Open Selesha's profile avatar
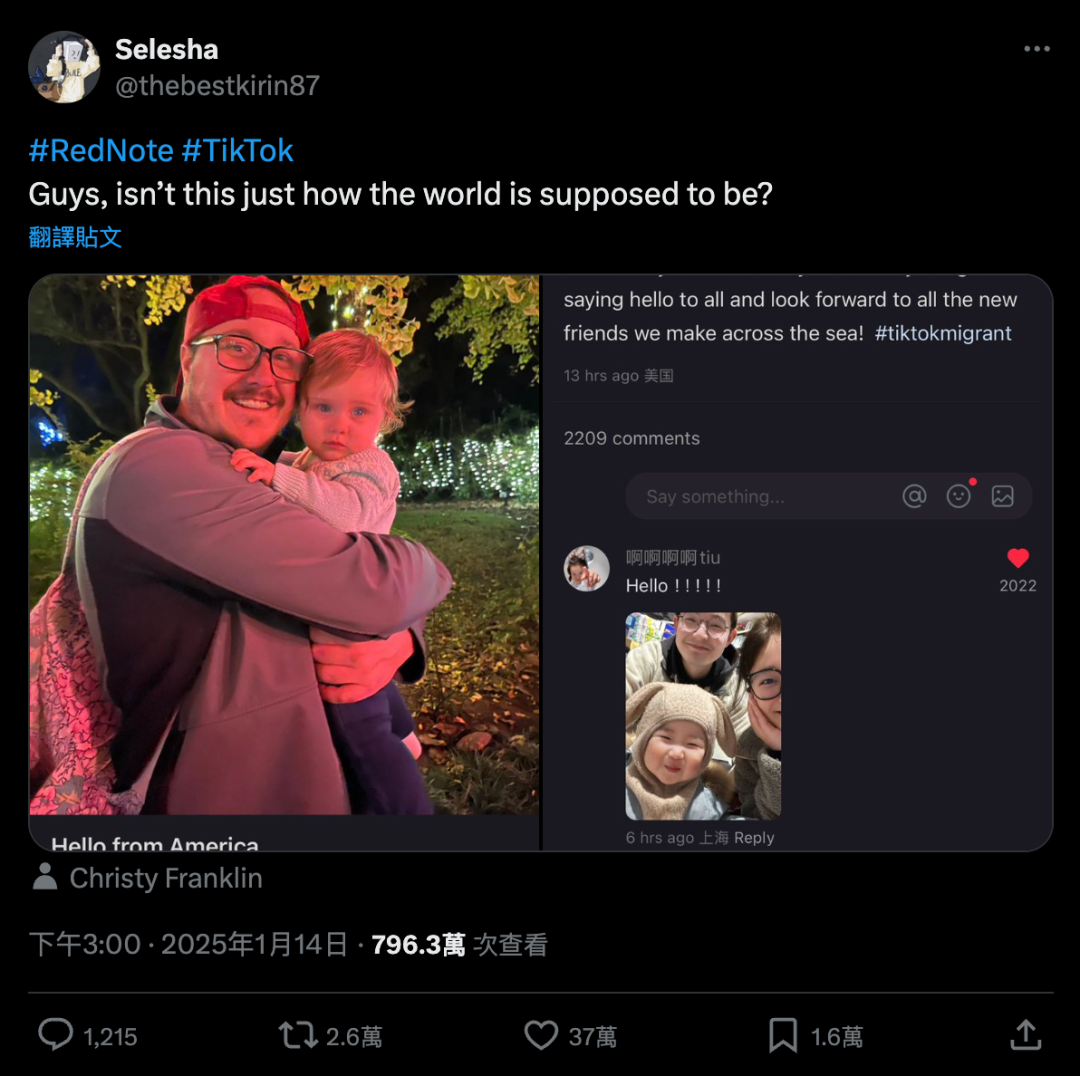Screen dimensions: 1080x1076 64,67
